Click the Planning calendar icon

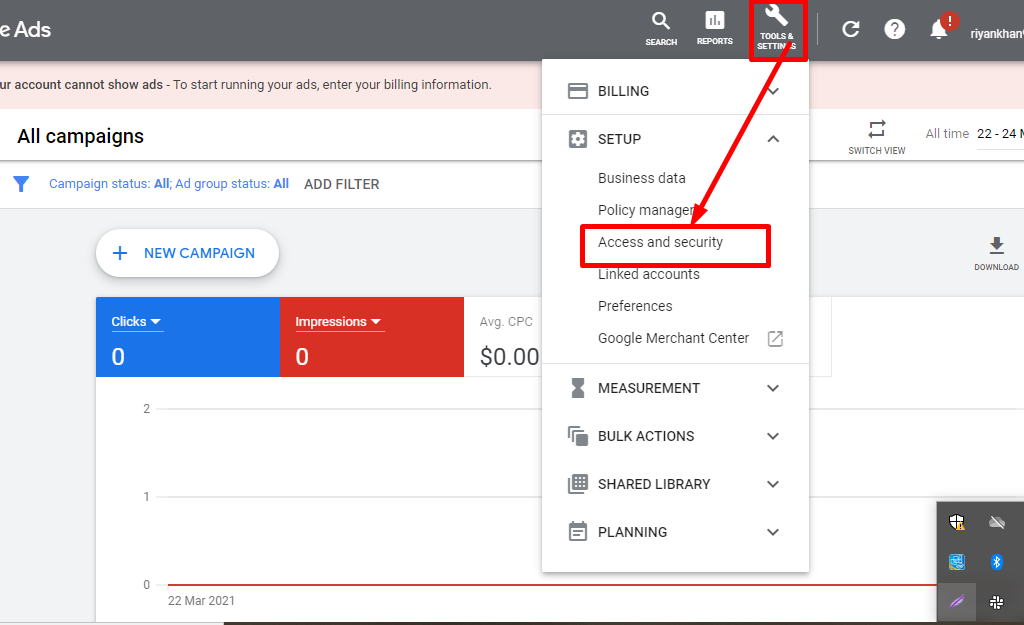pos(578,532)
